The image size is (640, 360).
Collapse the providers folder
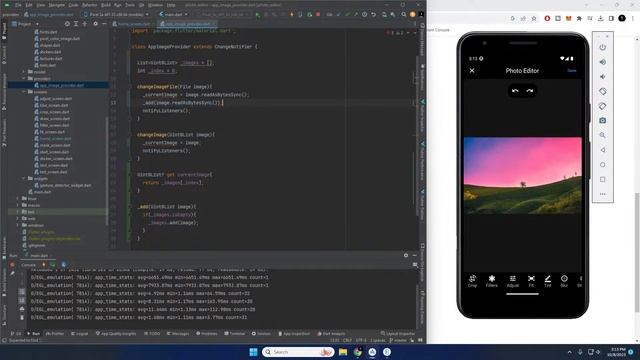24,78
